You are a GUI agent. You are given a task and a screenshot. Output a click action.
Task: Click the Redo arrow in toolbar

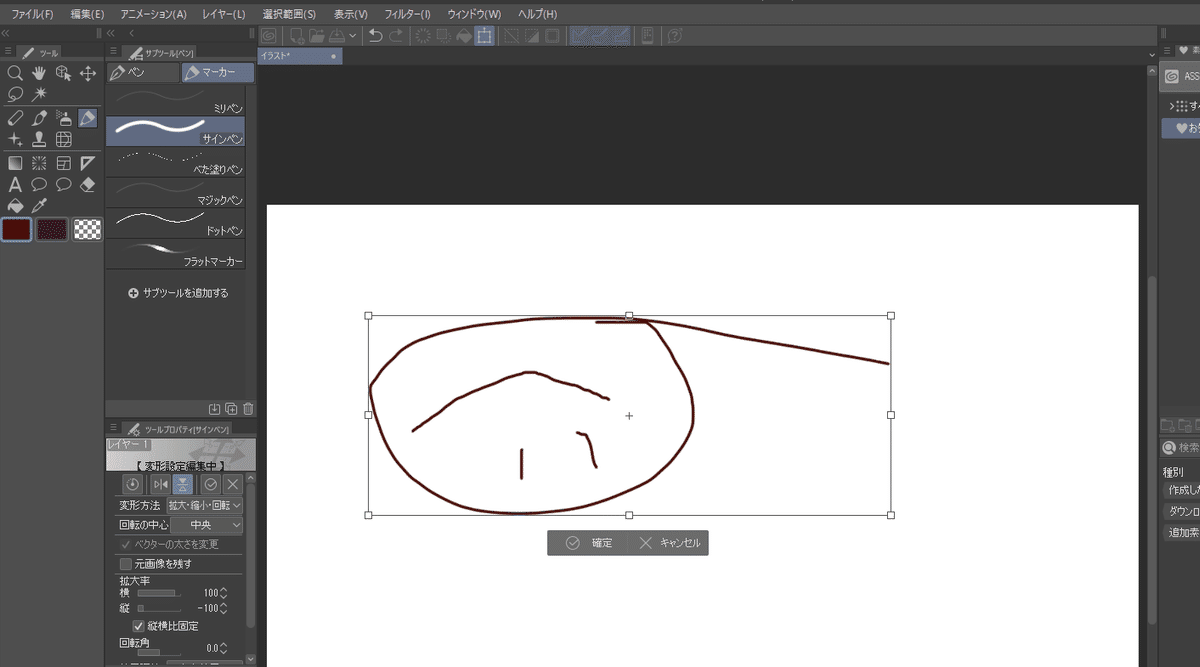click(x=395, y=35)
